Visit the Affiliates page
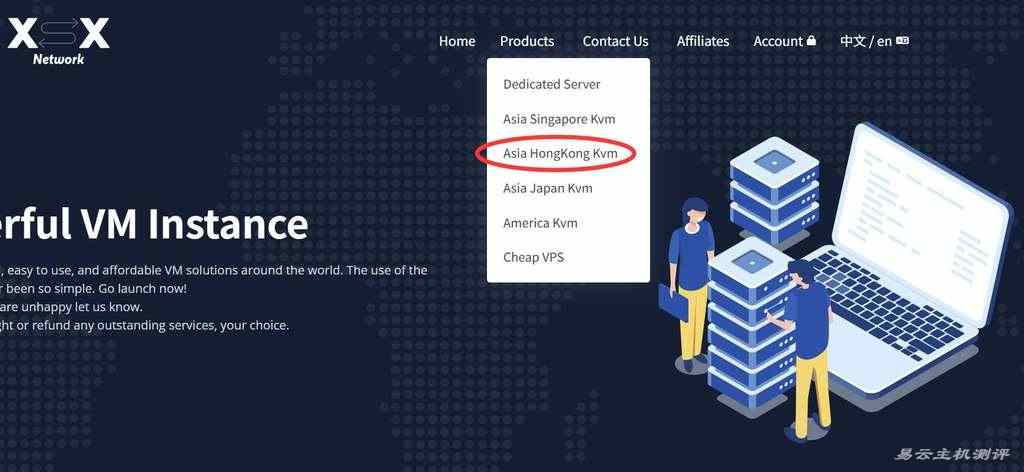1024x472 pixels. (x=703, y=41)
